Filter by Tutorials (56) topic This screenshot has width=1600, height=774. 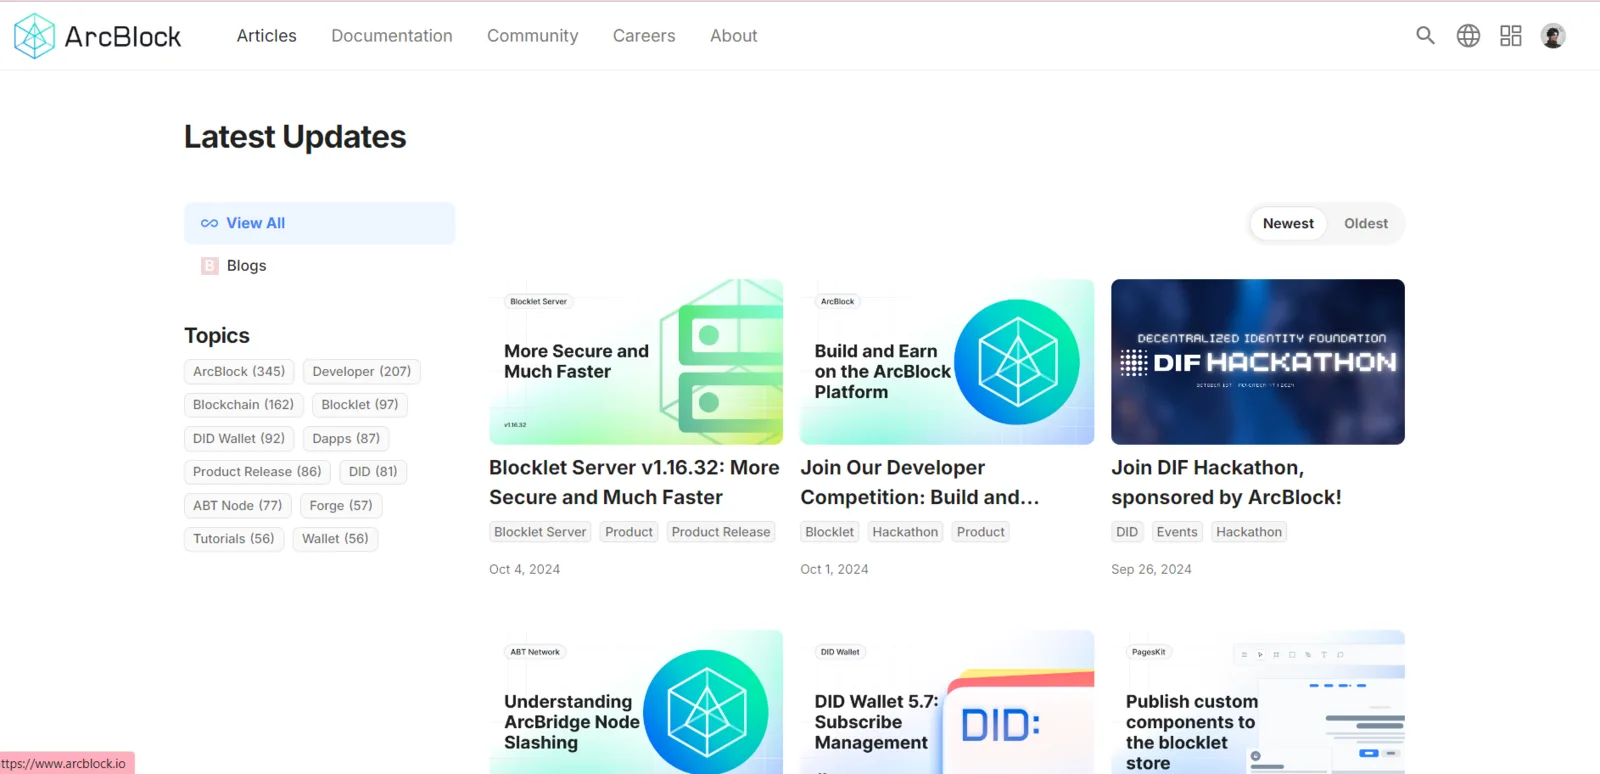pyautogui.click(x=234, y=539)
